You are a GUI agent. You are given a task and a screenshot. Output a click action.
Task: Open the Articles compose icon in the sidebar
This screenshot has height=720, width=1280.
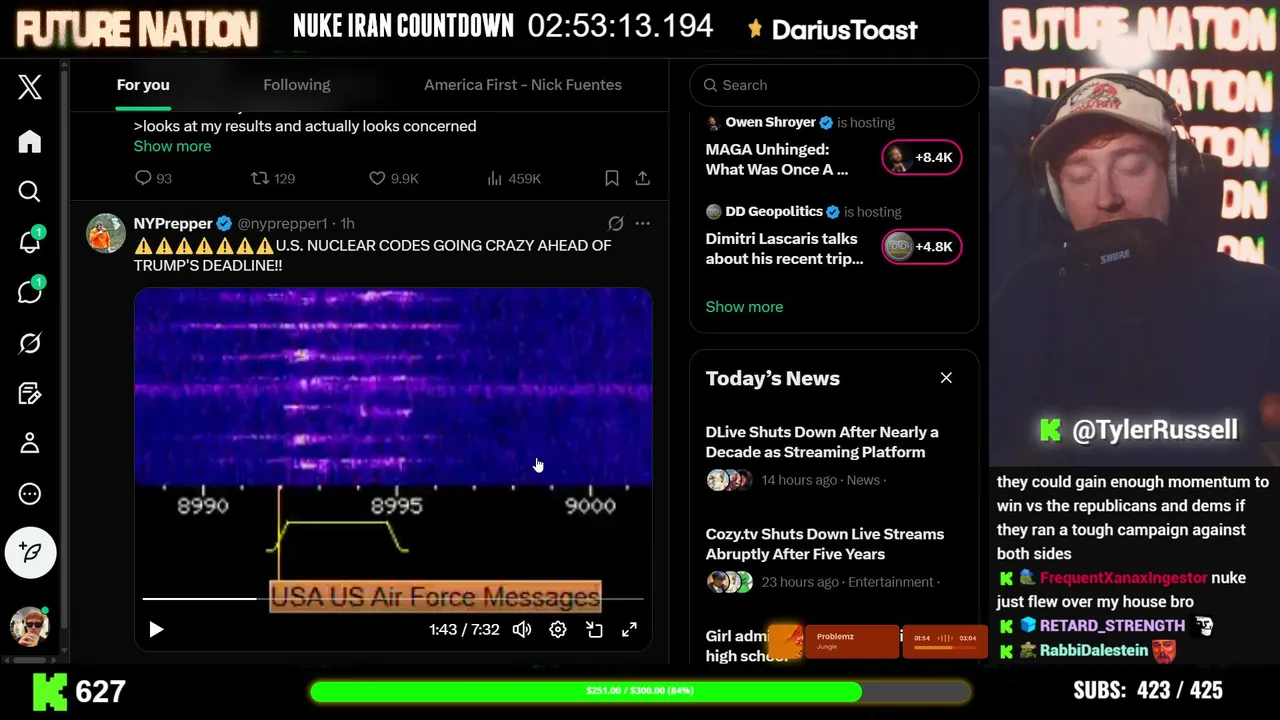(x=30, y=394)
